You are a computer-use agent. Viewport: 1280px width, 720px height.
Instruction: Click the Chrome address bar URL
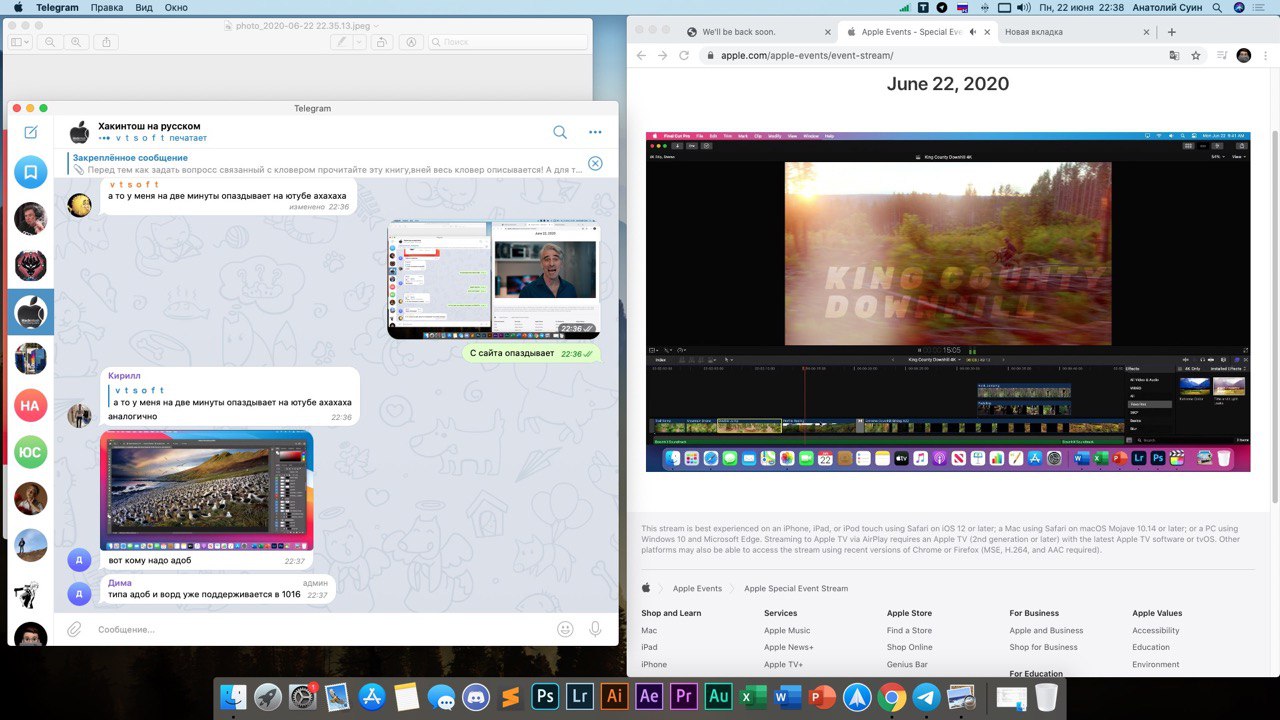(806, 56)
